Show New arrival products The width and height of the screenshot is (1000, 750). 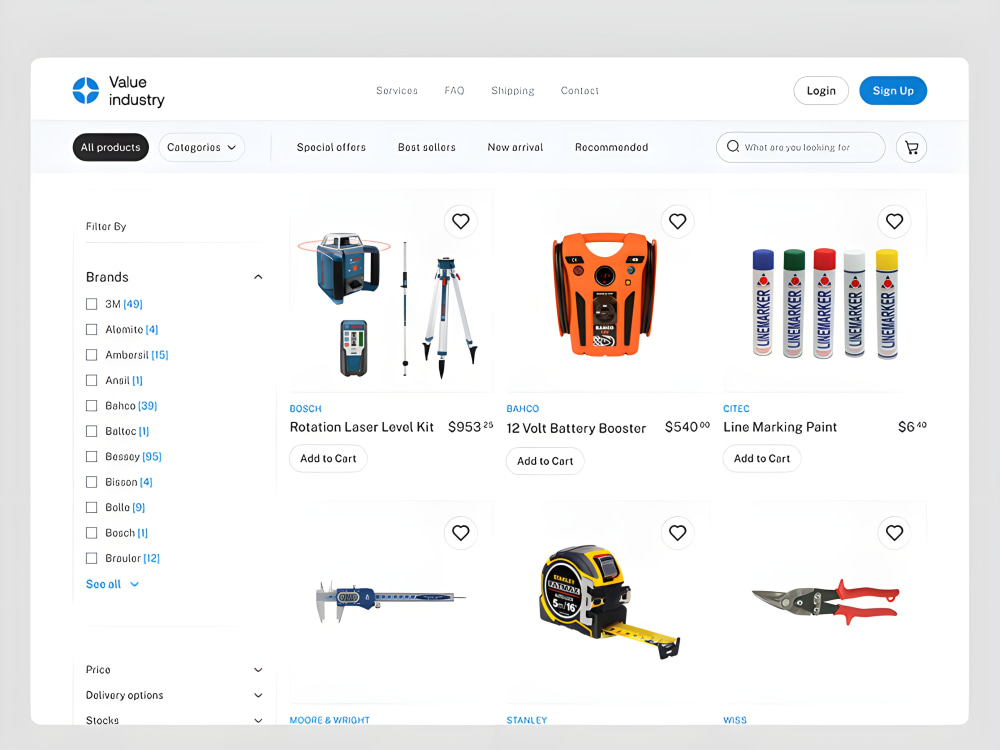pyautogui.click(x=515, y=147)
